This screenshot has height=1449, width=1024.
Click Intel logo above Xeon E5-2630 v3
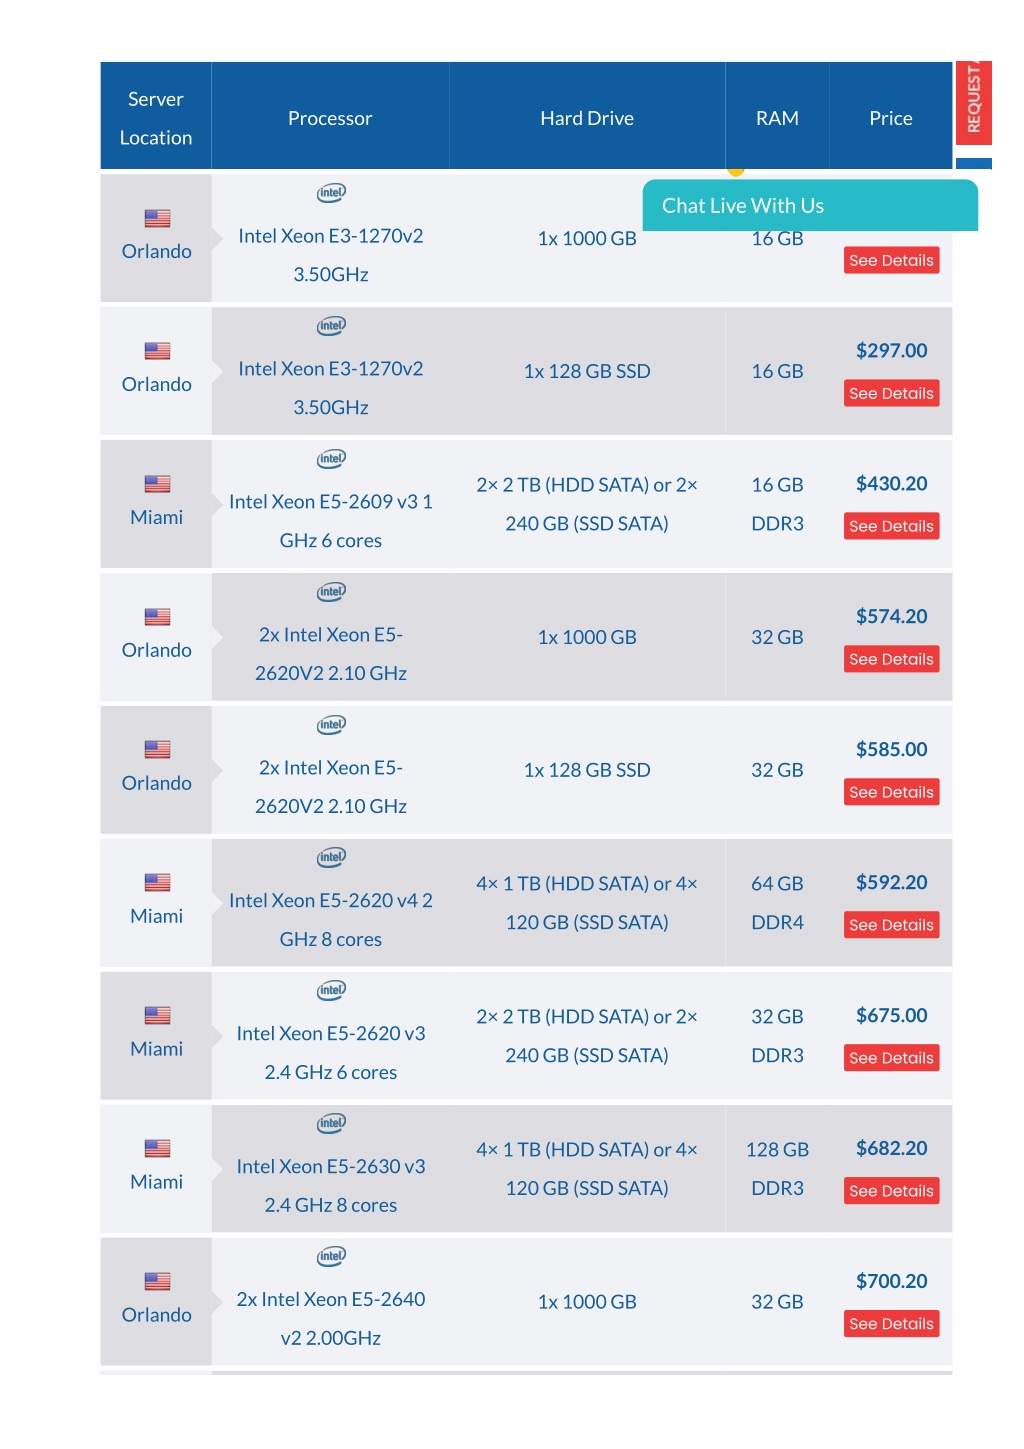331,1124
